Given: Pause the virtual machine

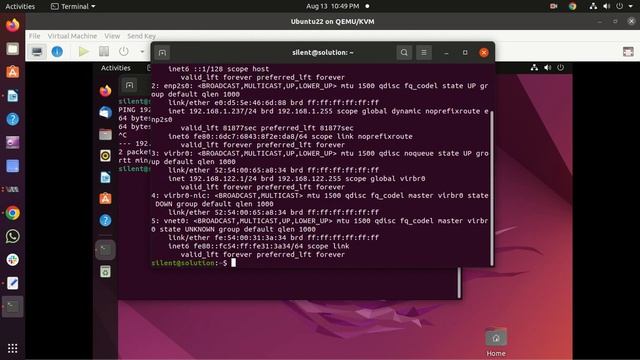Looking at the screenshot, I should [104, 51].
